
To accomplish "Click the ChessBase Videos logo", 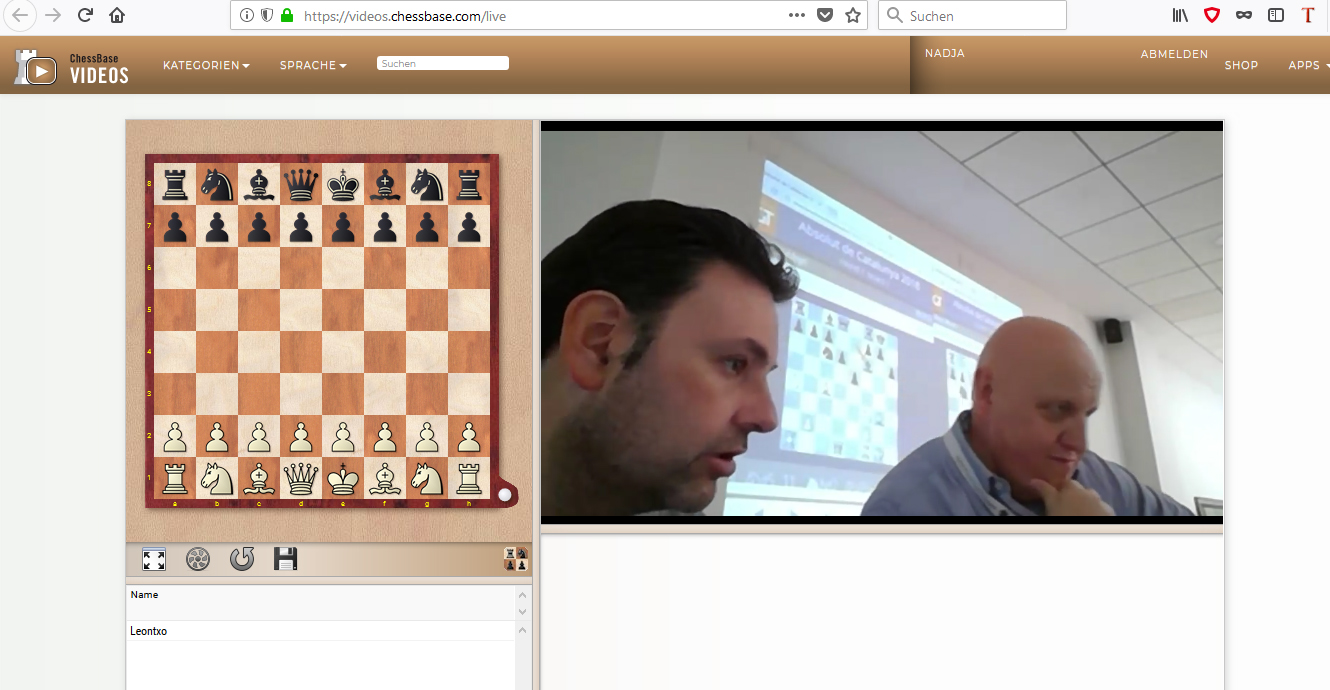I will click(71, 67).
